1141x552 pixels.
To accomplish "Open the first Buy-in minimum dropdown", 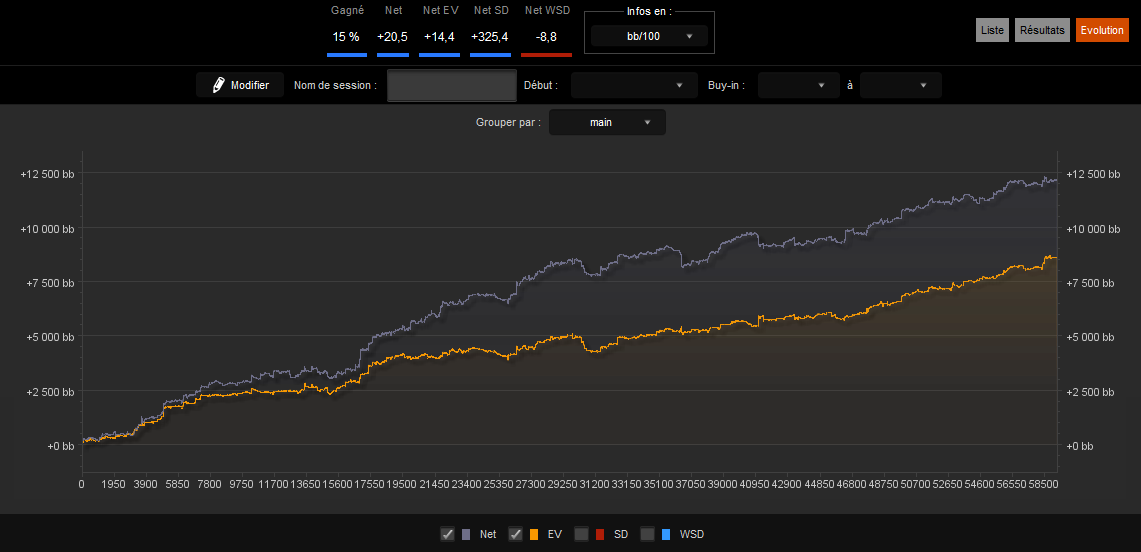I will (x=799, y=85).
